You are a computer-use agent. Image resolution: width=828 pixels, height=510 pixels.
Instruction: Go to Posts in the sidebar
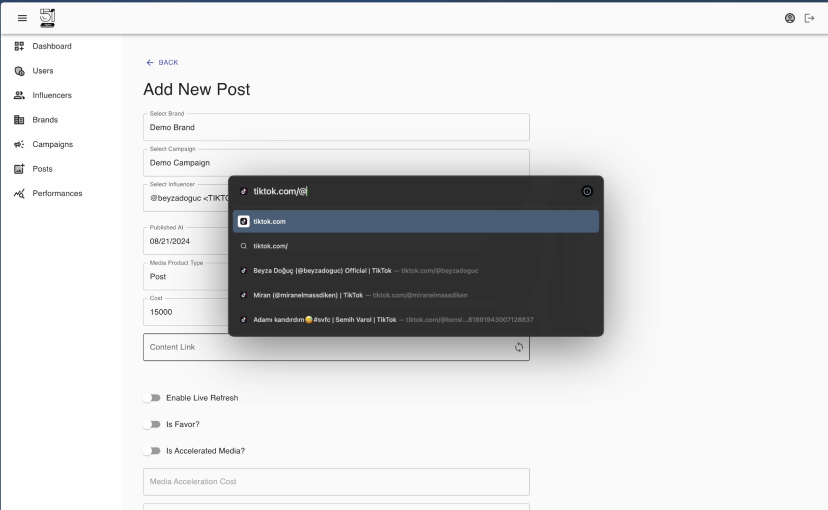click(x=42, y=169)
